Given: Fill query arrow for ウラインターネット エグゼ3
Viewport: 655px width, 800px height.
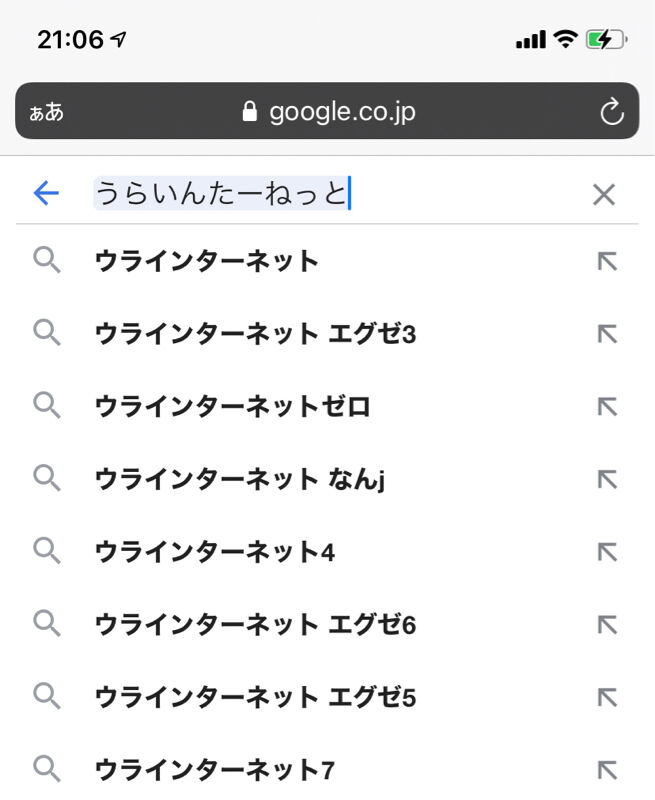Looking at the screenshot, I should 607,334.
